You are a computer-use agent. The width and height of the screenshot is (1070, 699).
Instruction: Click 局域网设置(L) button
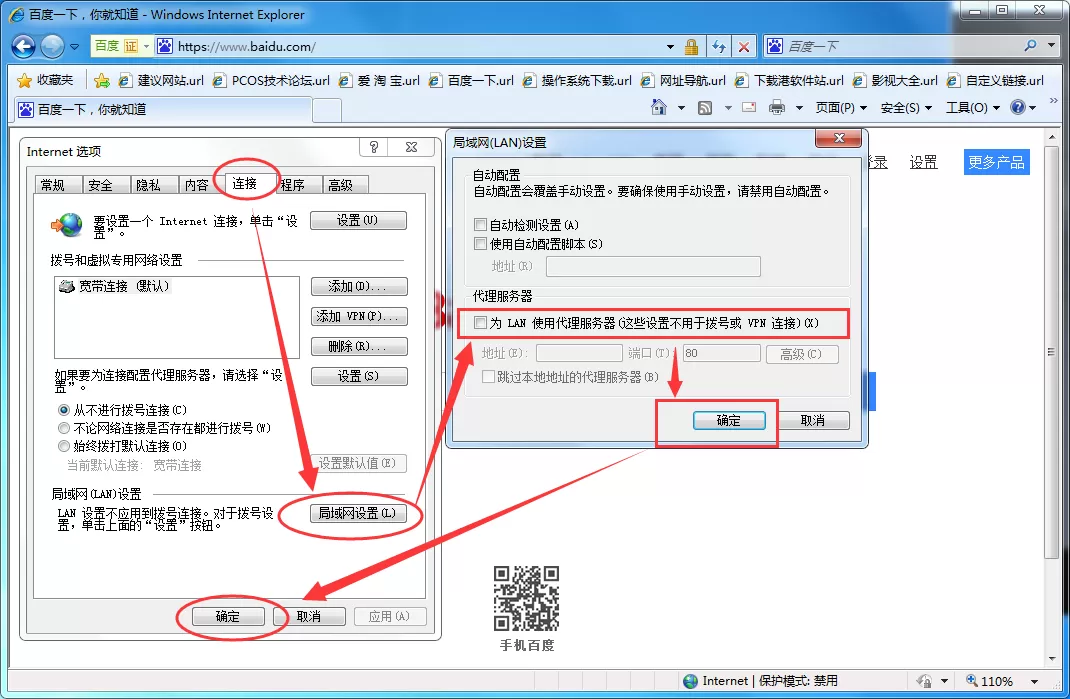(x=358, y=513)
